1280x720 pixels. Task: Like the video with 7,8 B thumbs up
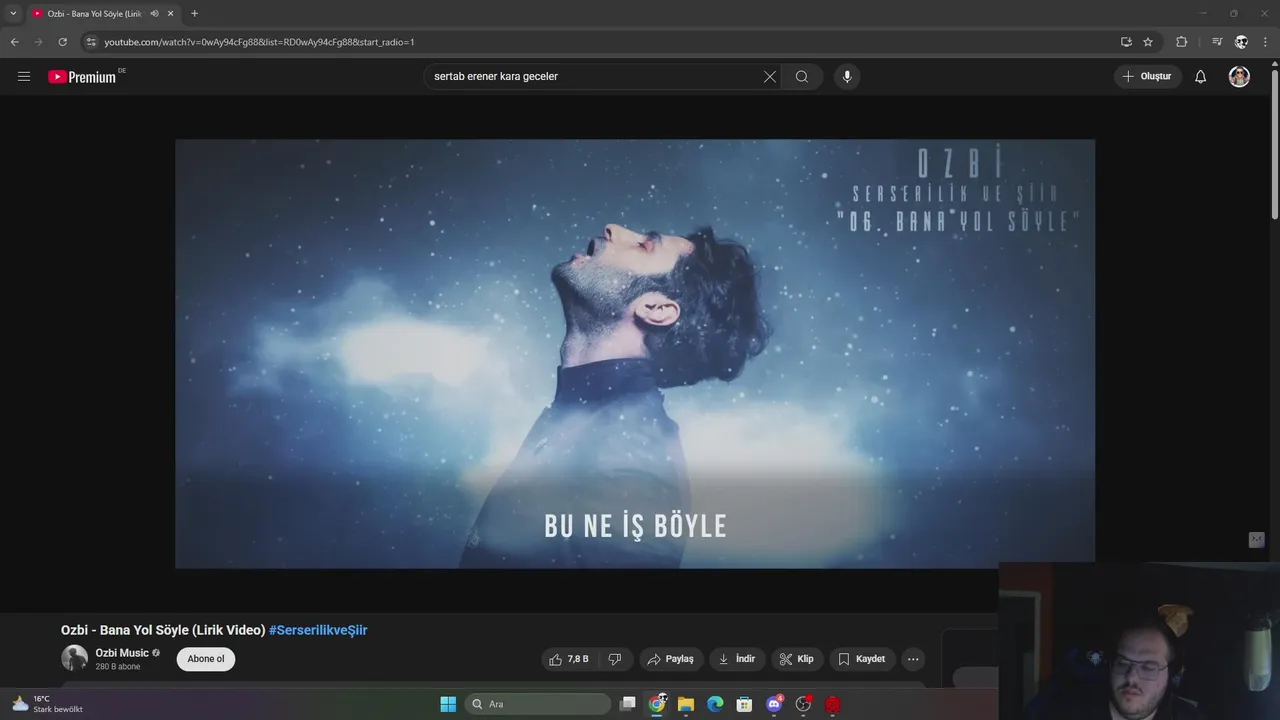click(x=569, y=659)
